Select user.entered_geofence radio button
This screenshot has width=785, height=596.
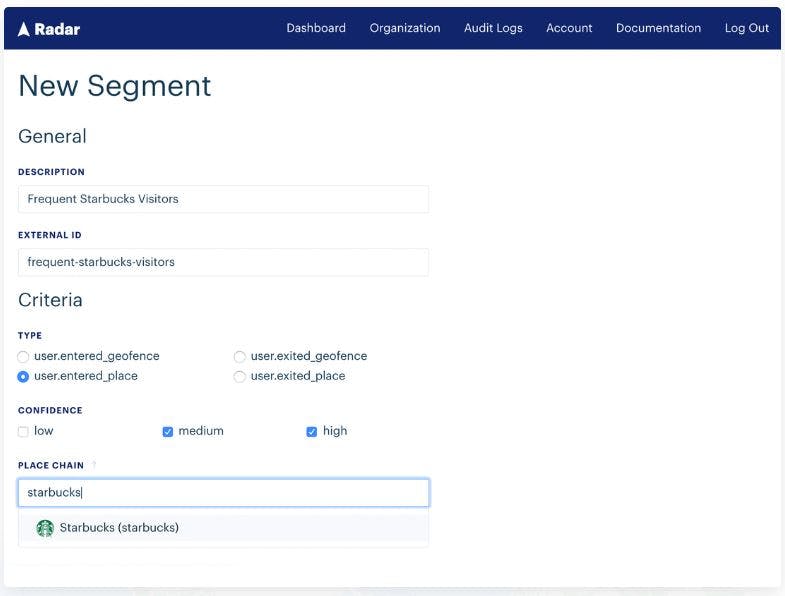pos(23,357)
